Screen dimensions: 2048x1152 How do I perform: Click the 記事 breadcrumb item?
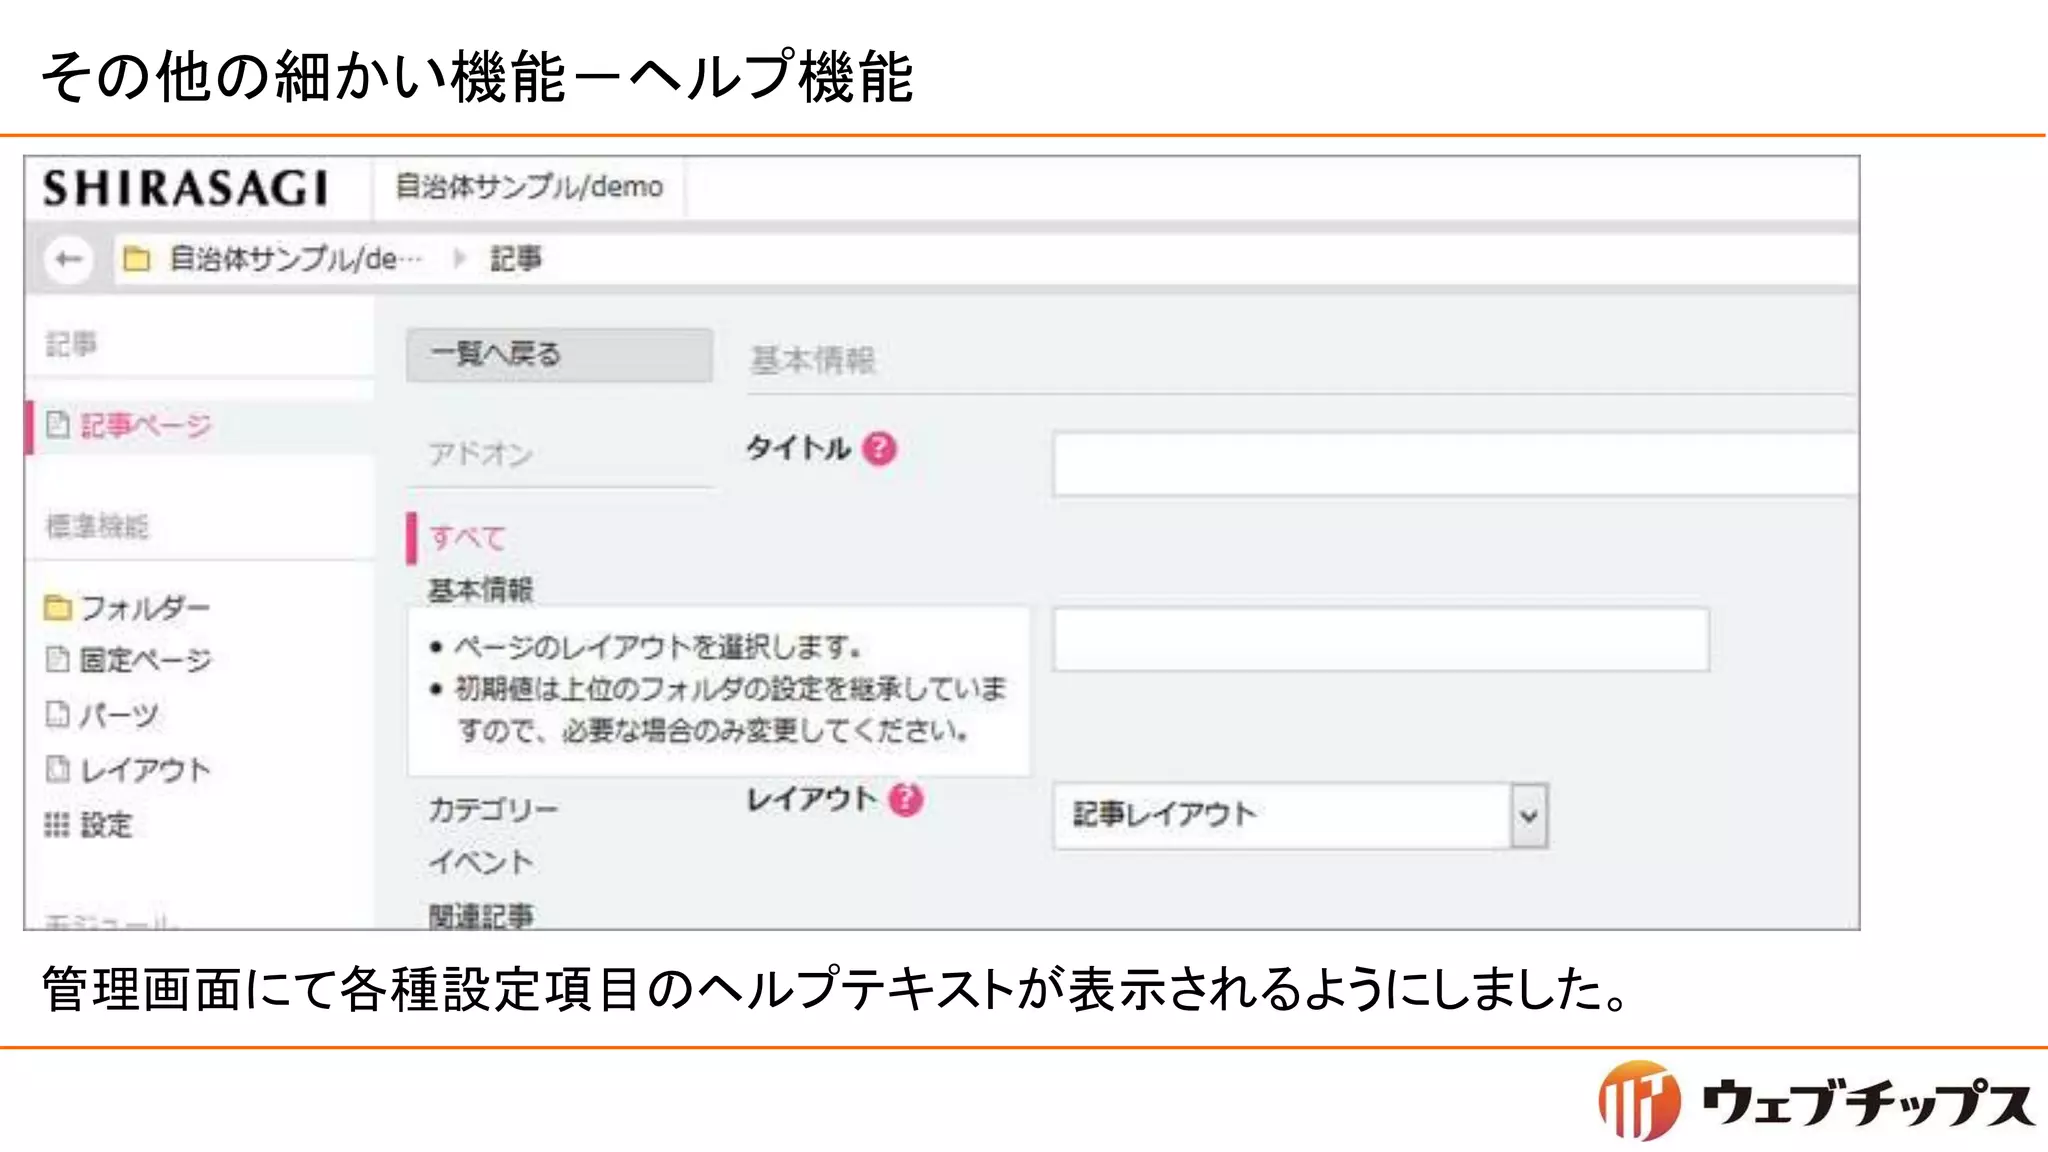[x=516, y=259]
